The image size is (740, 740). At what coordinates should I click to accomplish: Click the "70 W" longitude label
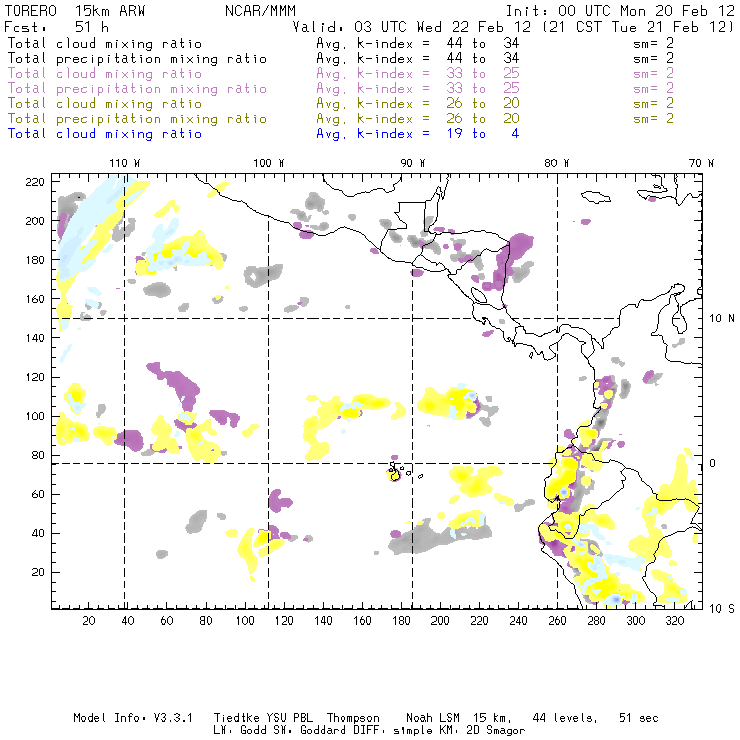pyautogui.click(x=701, y=163)
